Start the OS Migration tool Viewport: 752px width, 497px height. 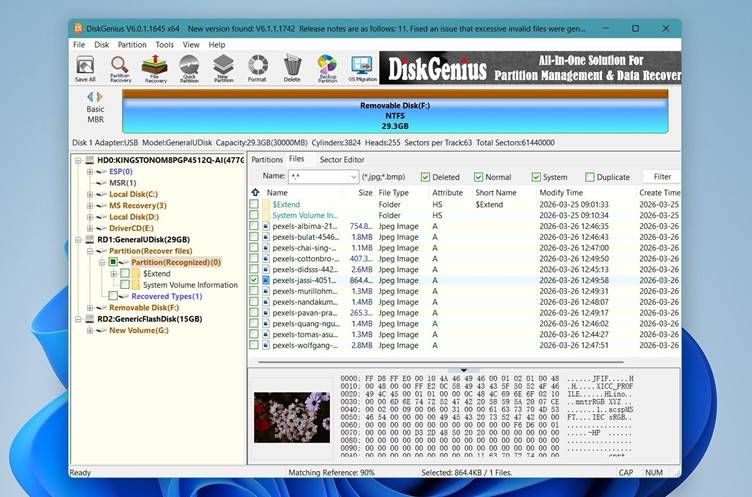pos(361,68)
